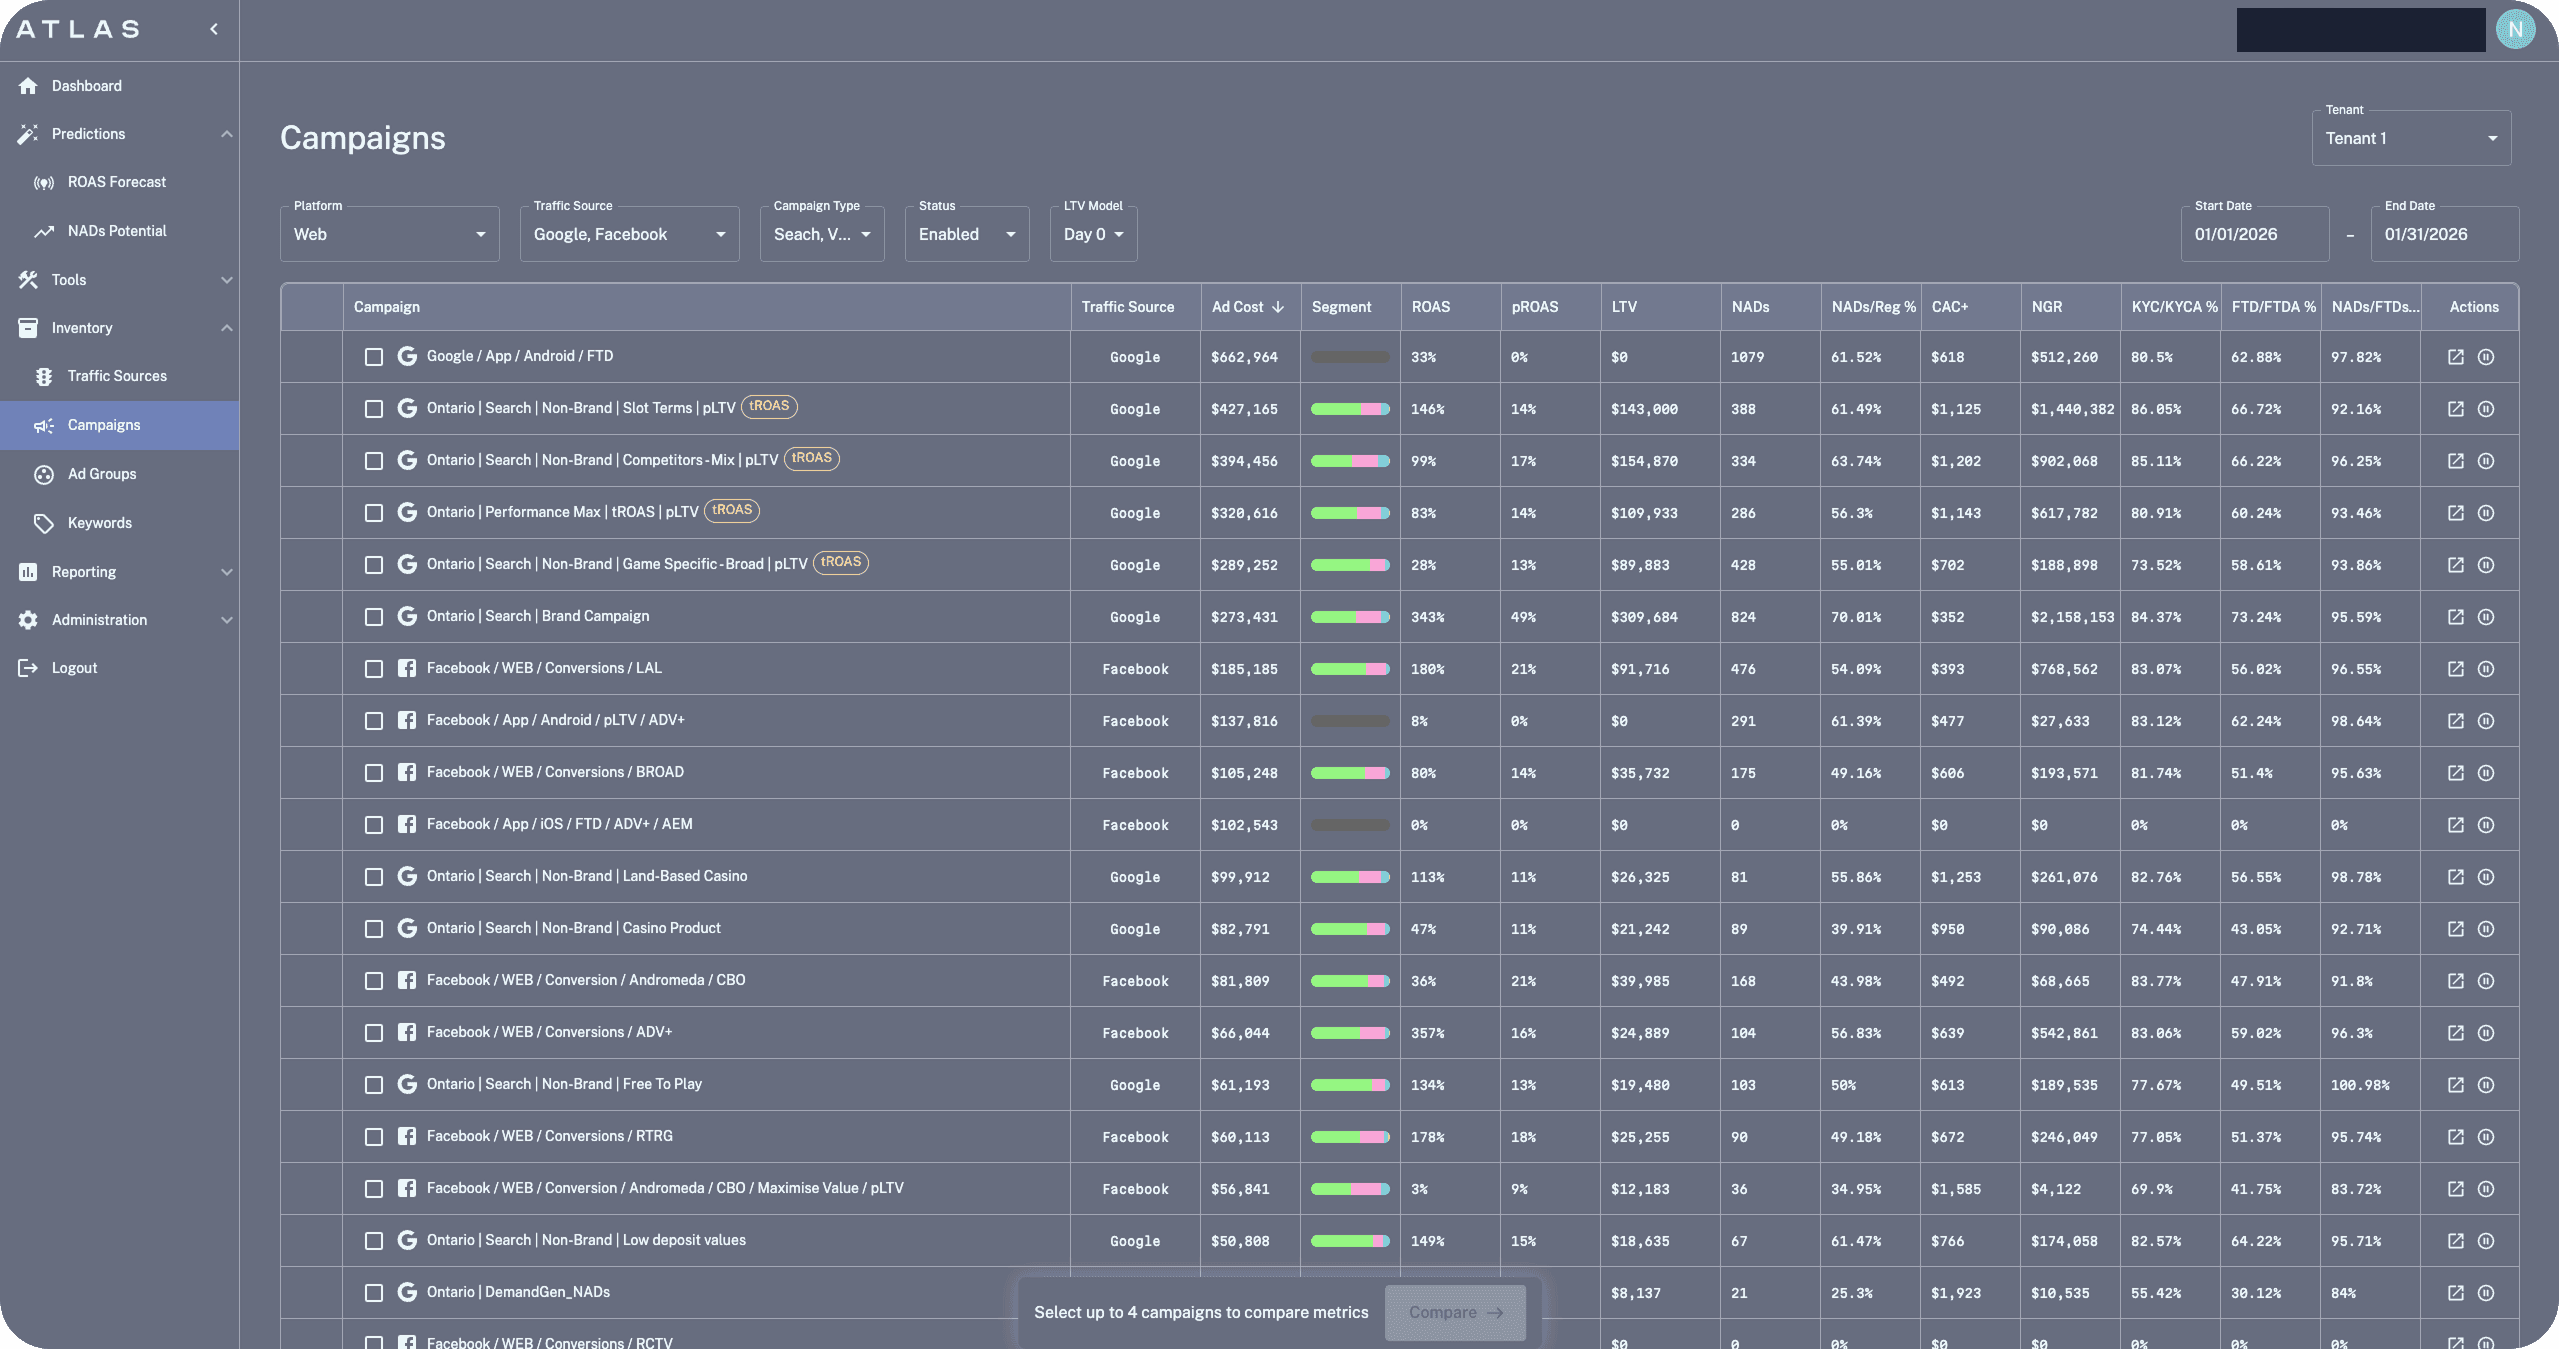Click Ad Cost sort arrow icon

click(1278, 307)
